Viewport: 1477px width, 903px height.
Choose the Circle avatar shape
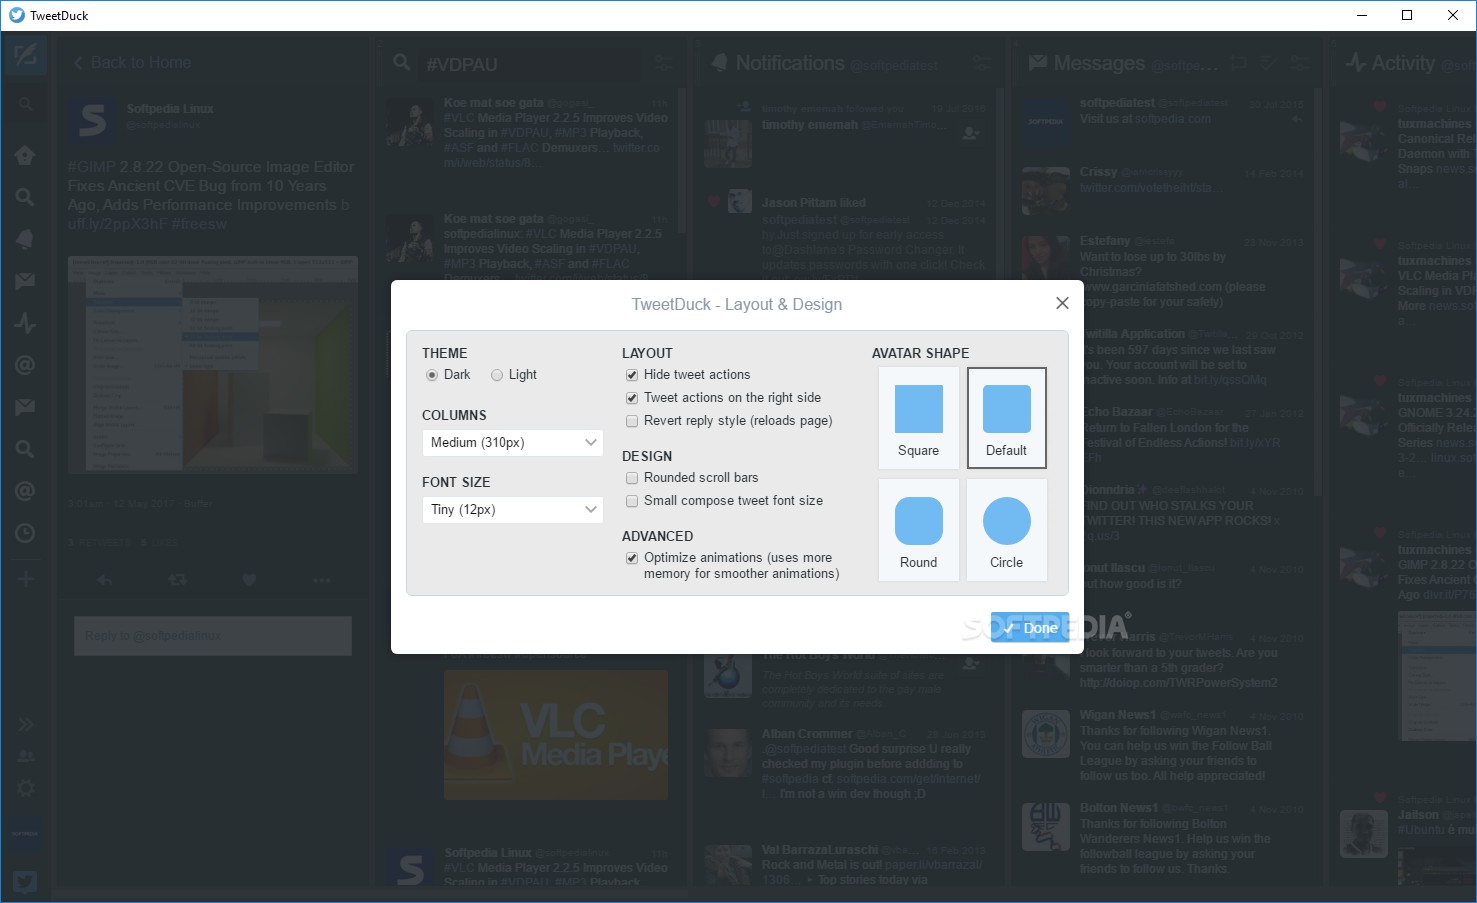(x=1007, y=530)
